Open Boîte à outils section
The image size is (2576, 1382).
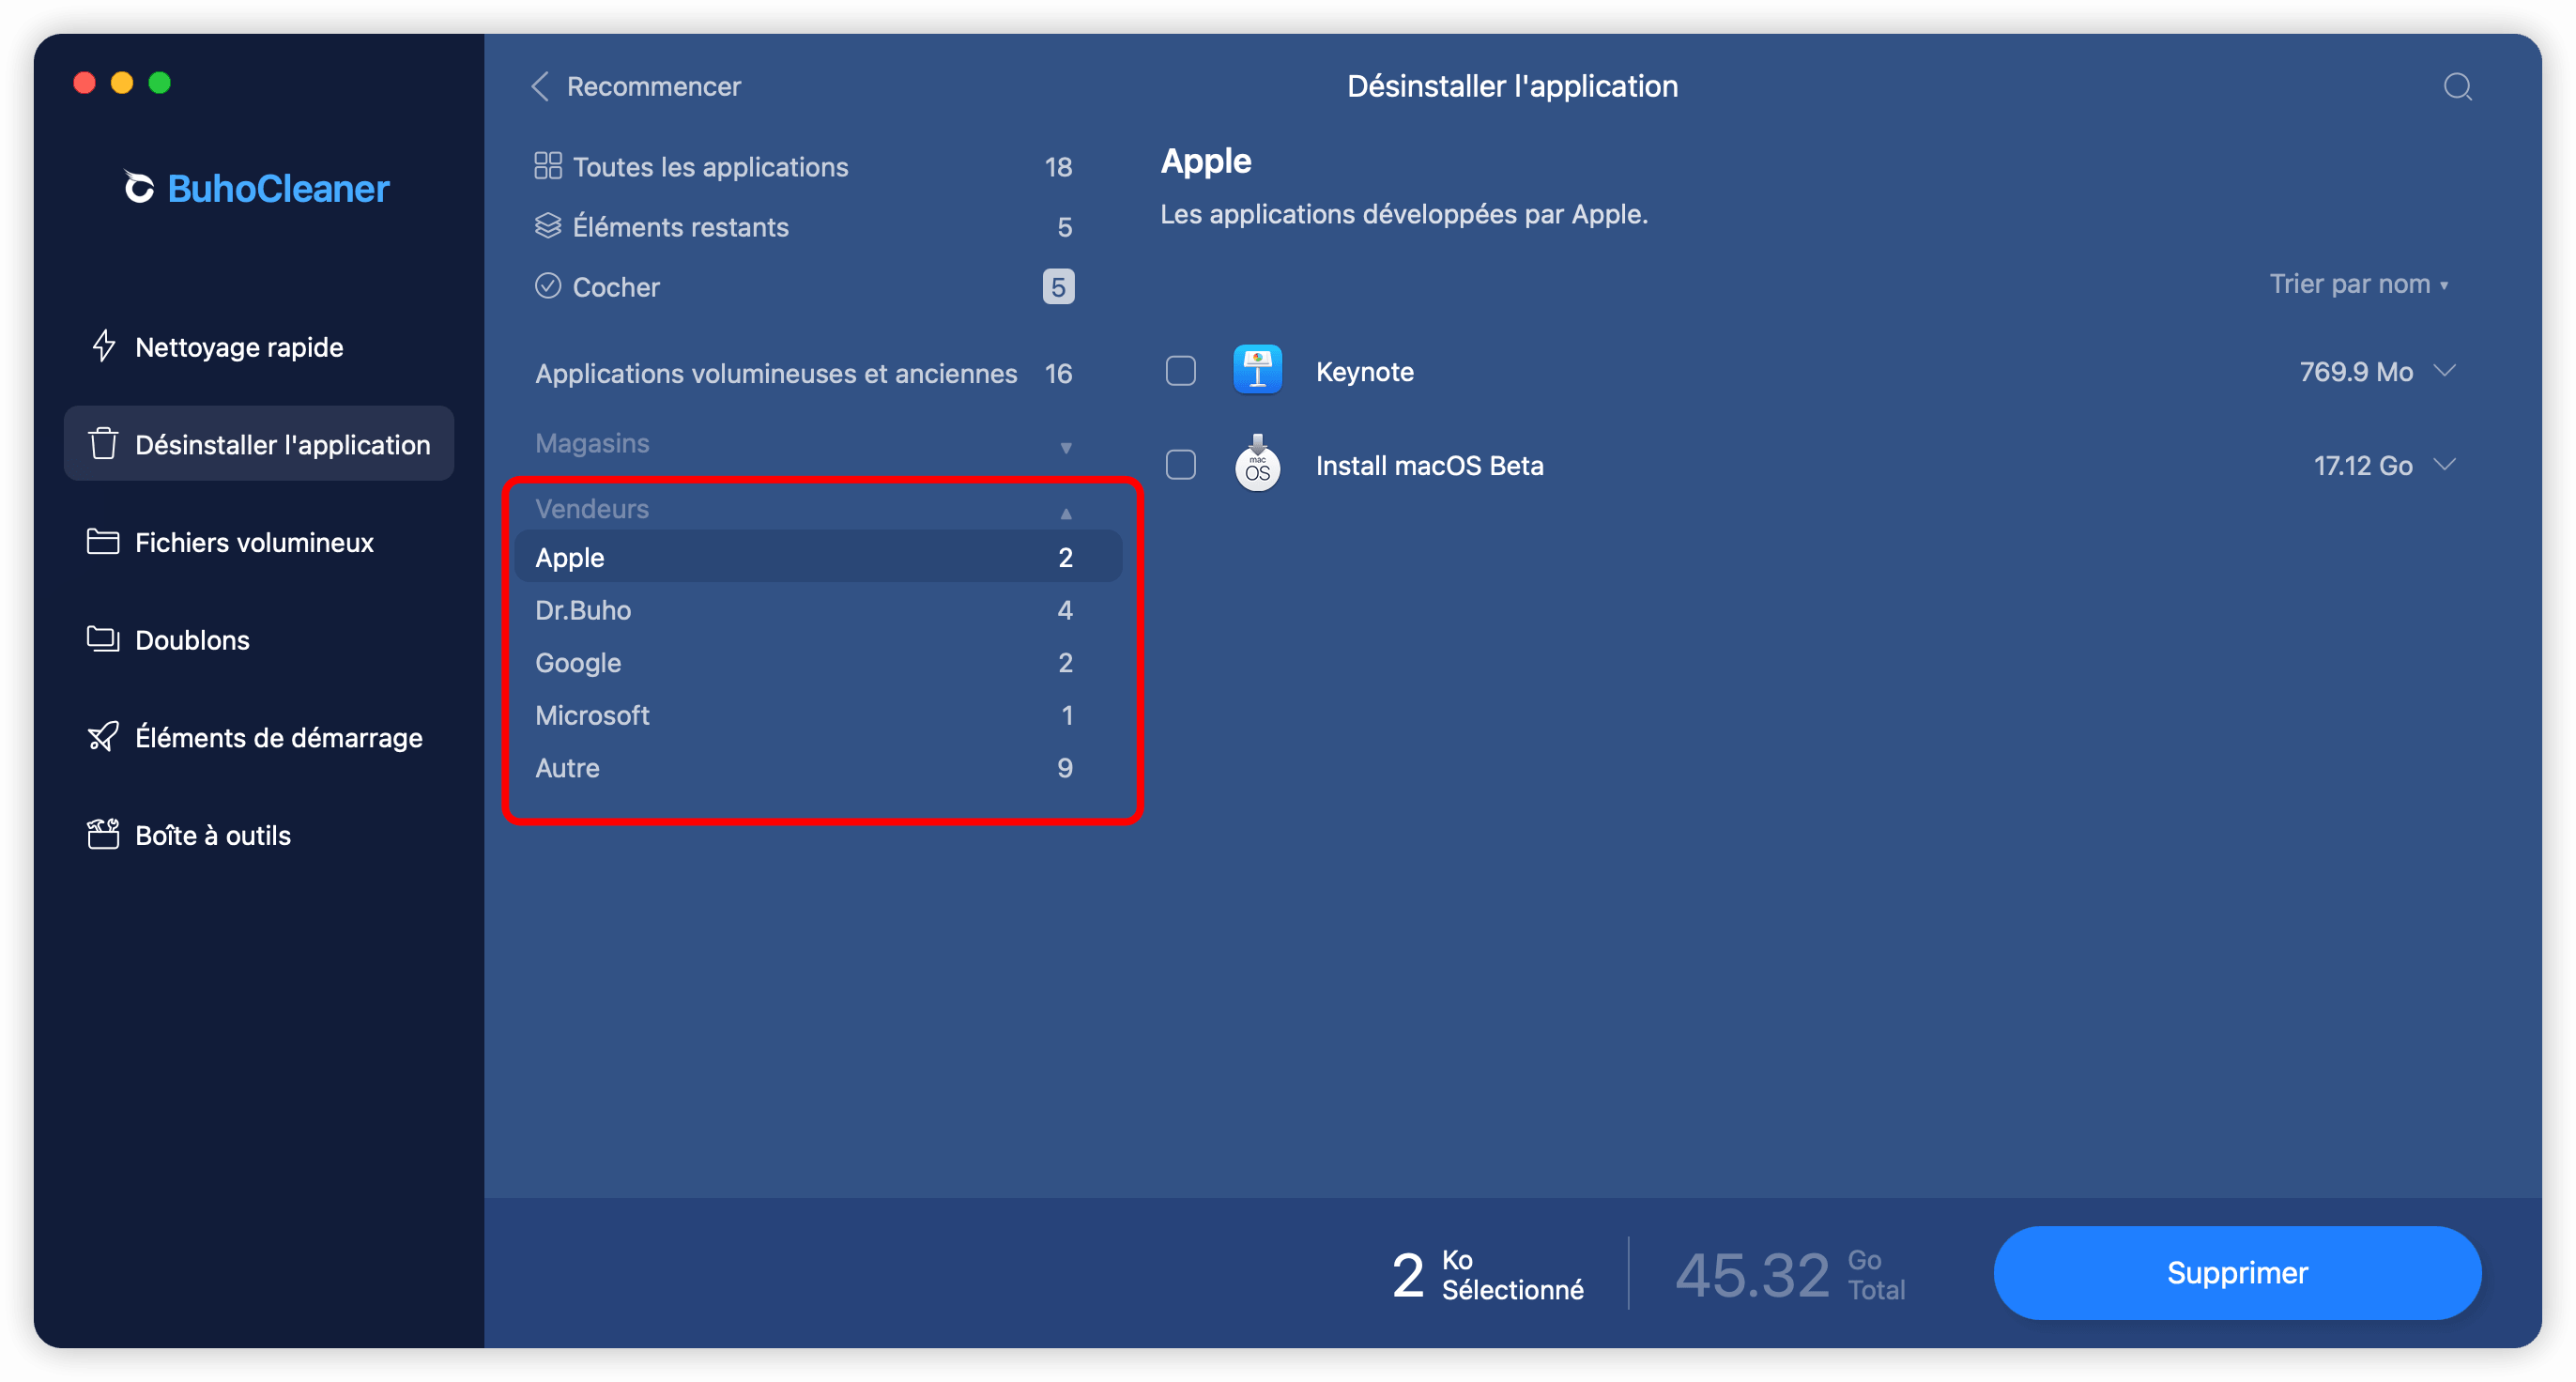[259, 834]
